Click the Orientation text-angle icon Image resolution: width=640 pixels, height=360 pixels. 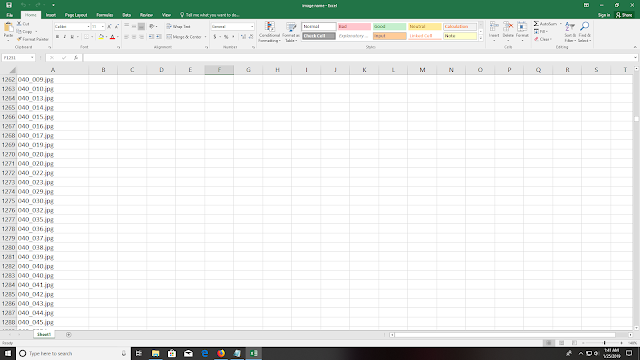(152, 27)
